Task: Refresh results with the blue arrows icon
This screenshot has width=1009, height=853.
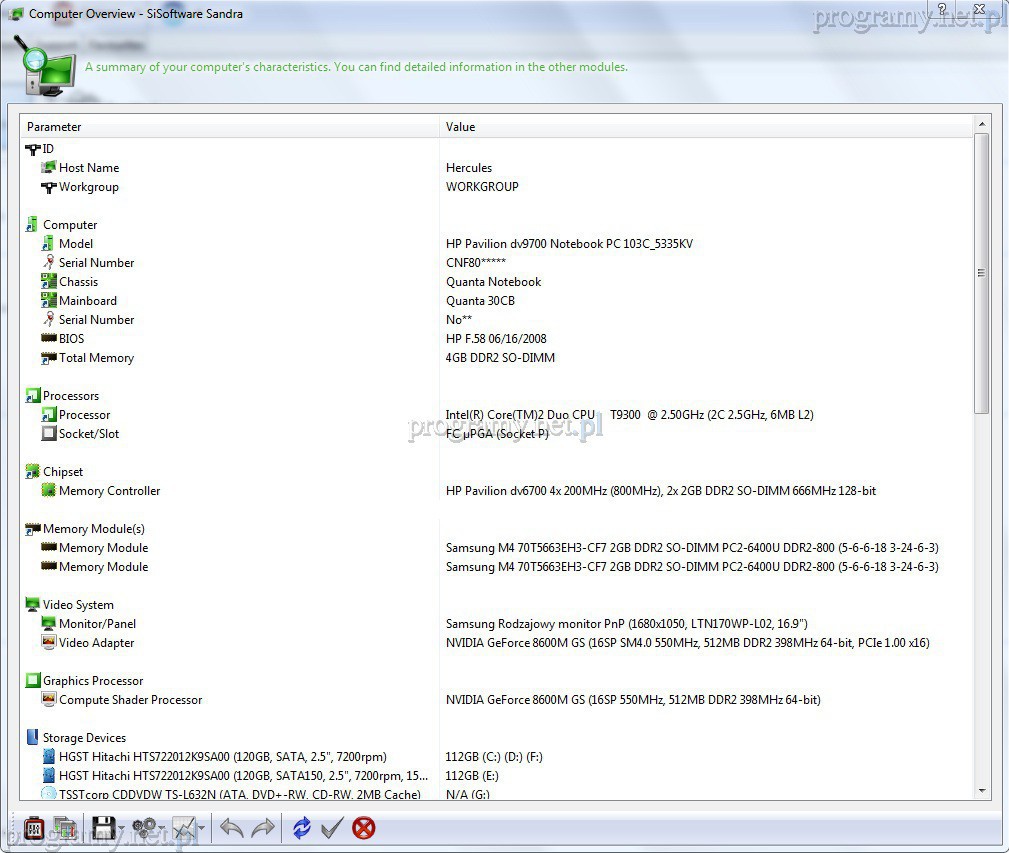Action: 301,828
